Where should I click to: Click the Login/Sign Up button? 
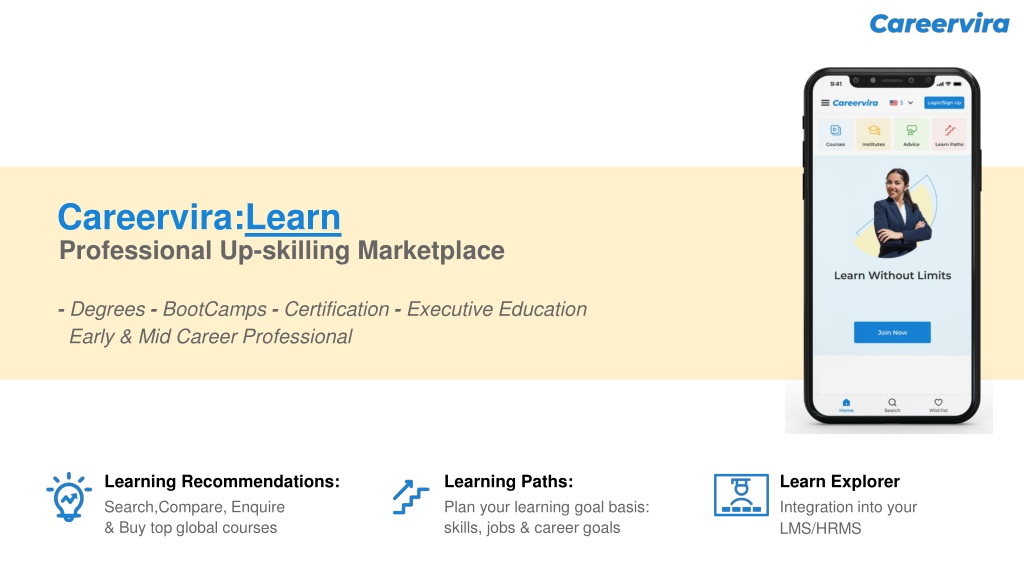[944, 103]
